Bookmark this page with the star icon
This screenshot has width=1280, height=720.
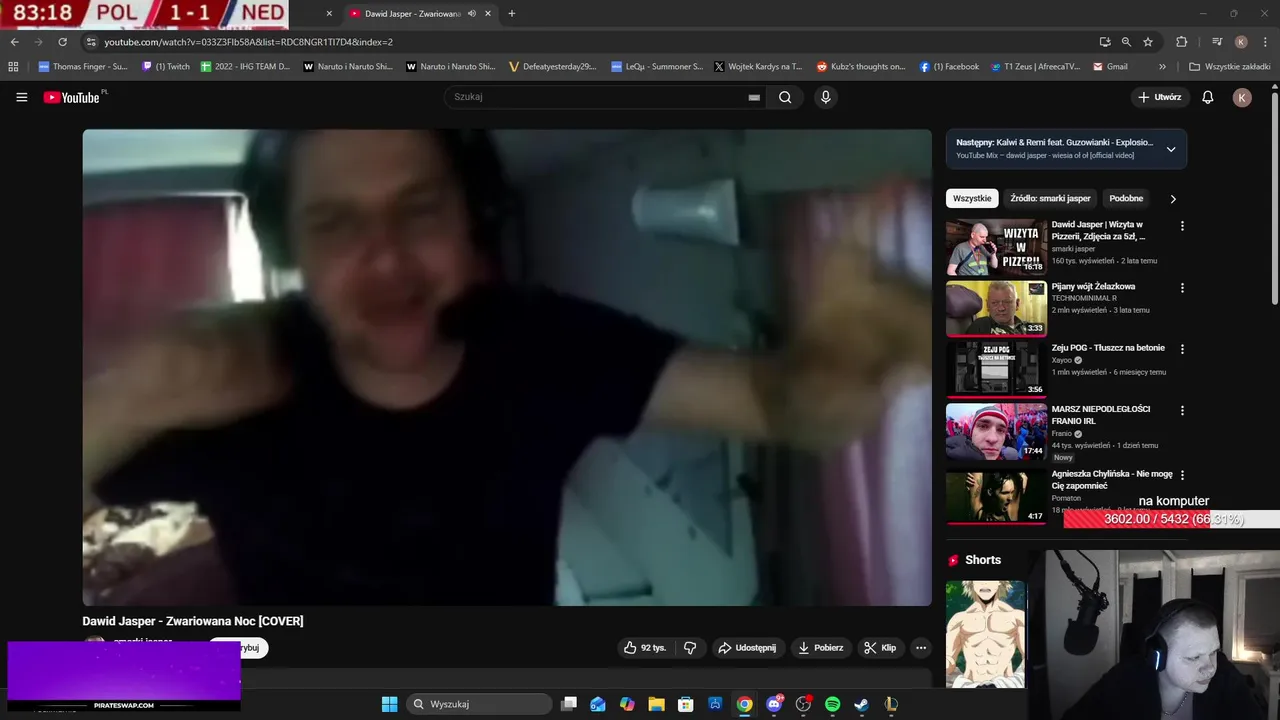1148,42
